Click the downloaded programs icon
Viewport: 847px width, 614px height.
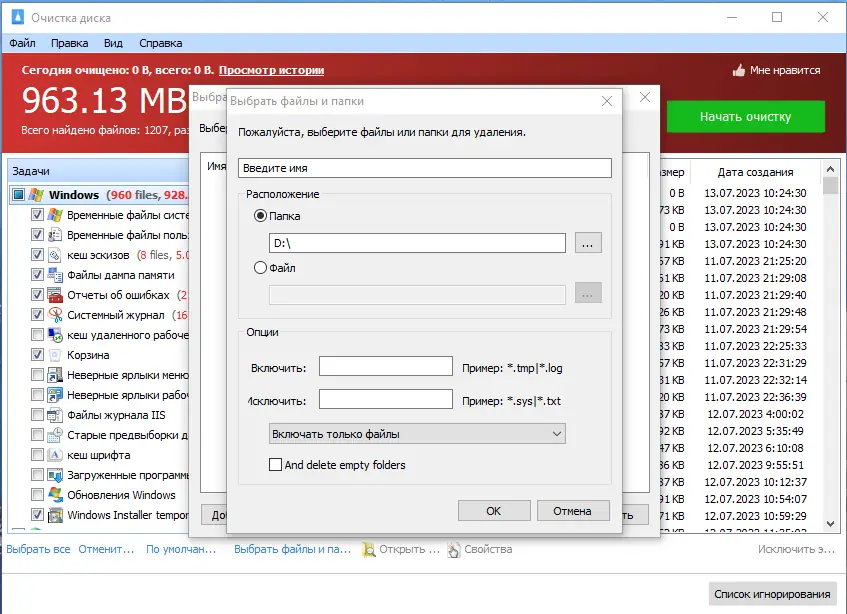(55, 475)
